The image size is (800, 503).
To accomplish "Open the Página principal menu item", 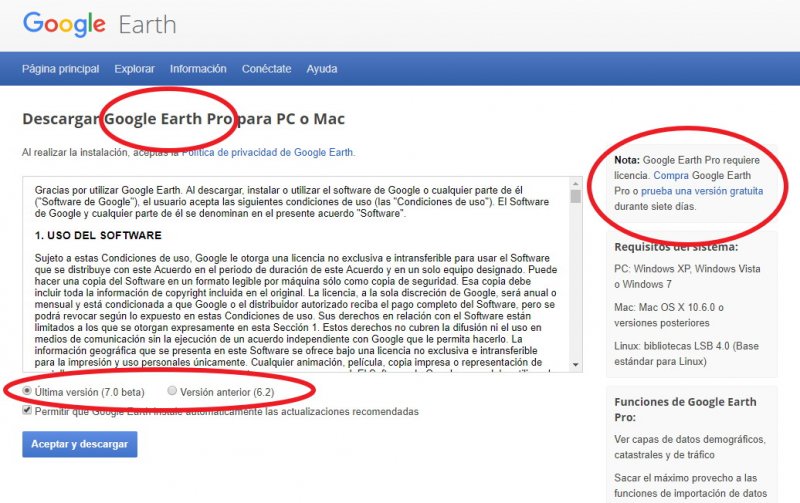I will click(60, 69).
